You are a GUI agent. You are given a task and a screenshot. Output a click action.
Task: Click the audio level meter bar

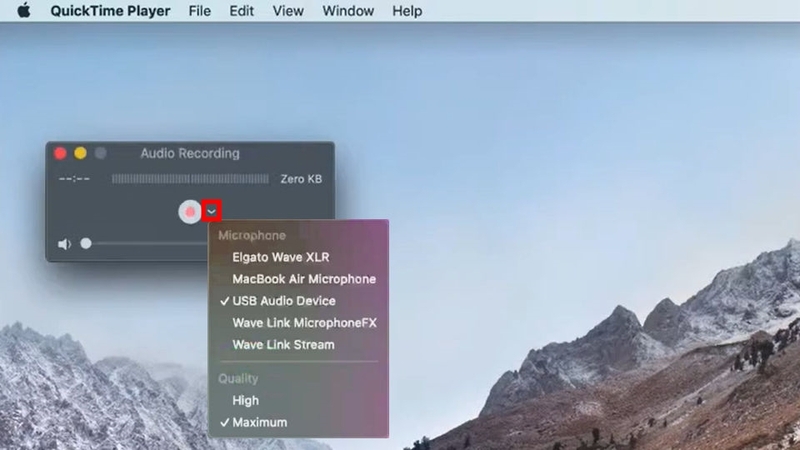[190, 179]
